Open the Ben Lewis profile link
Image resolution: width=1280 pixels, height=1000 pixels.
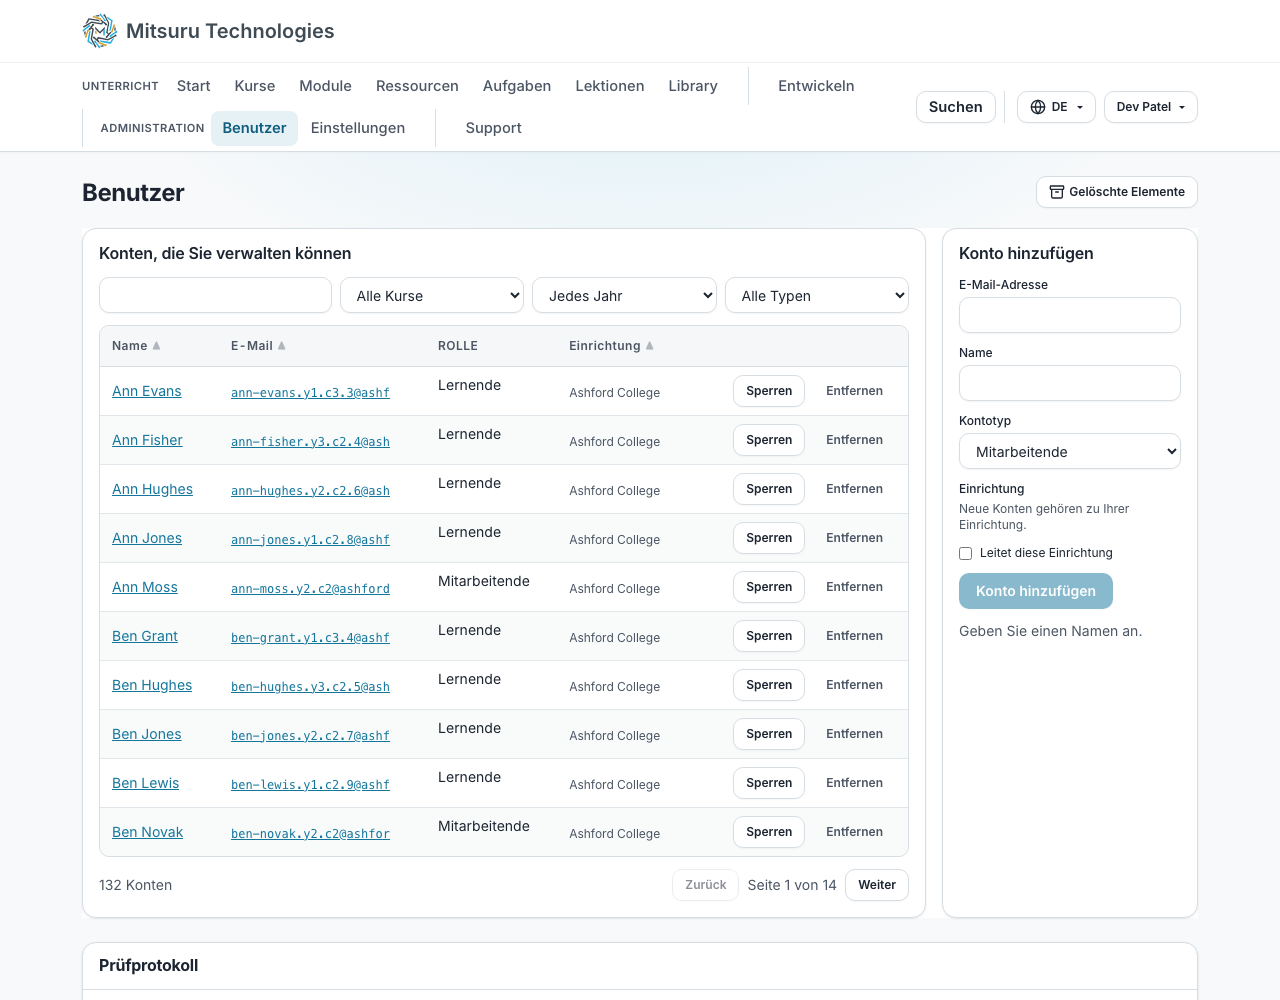[x=146, y=783]
